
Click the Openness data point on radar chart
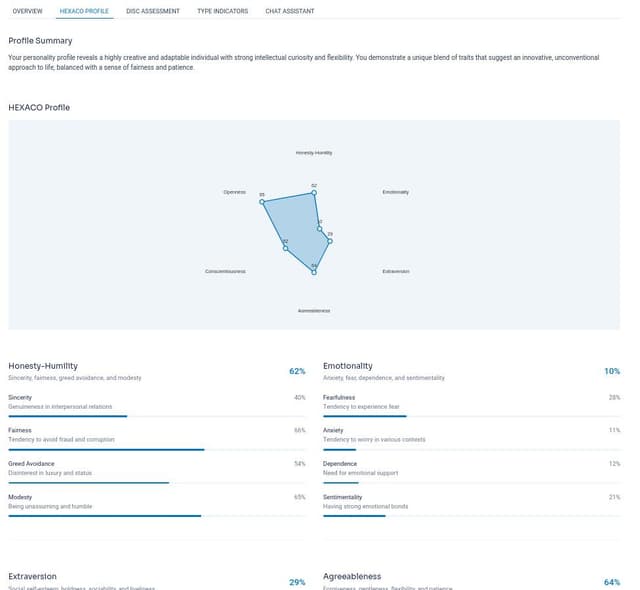click(262, 202)
